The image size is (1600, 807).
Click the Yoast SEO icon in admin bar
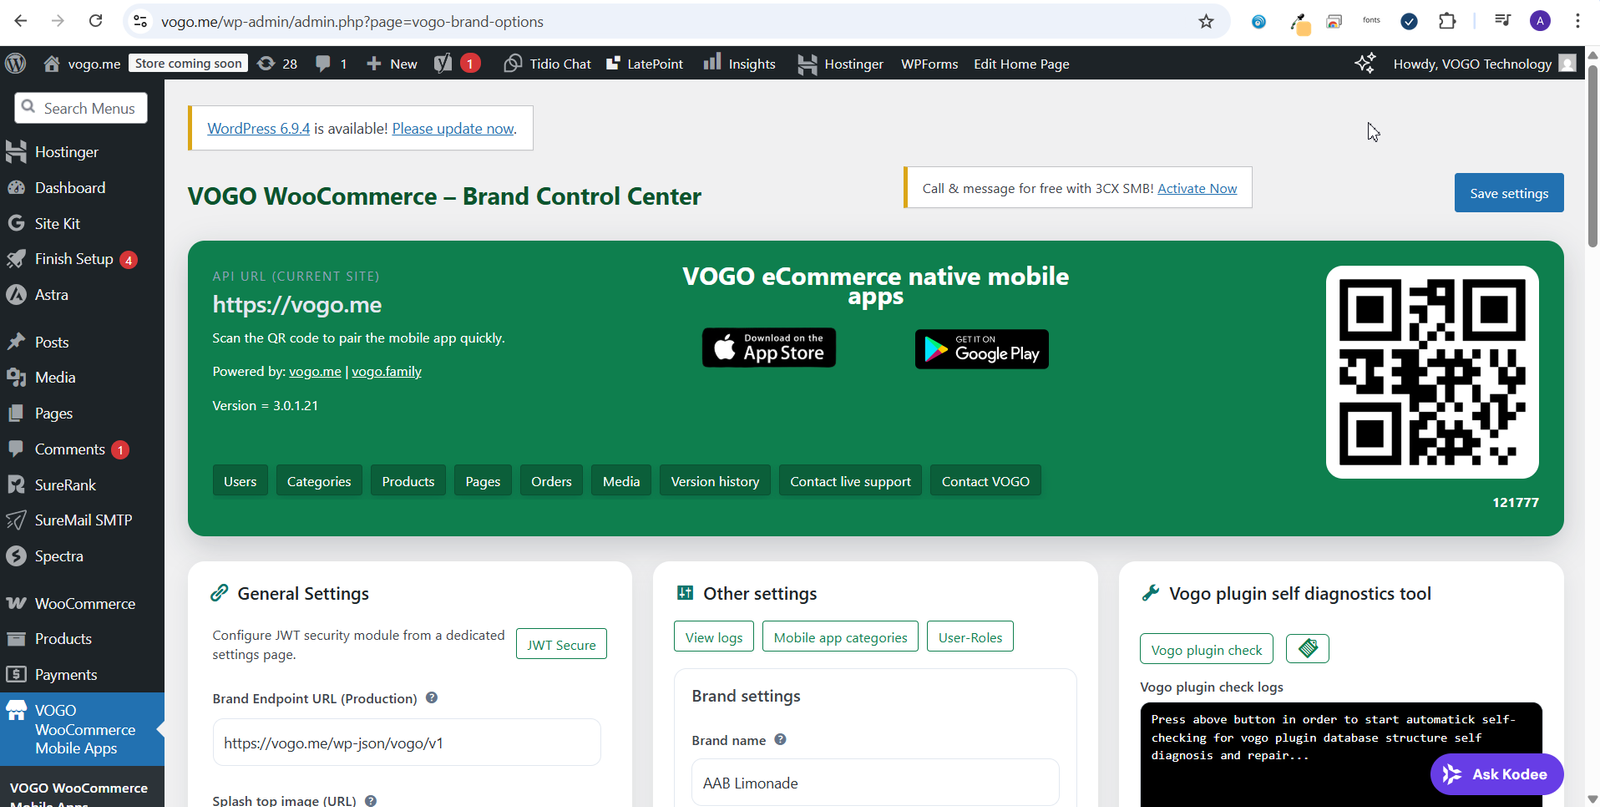443,63
